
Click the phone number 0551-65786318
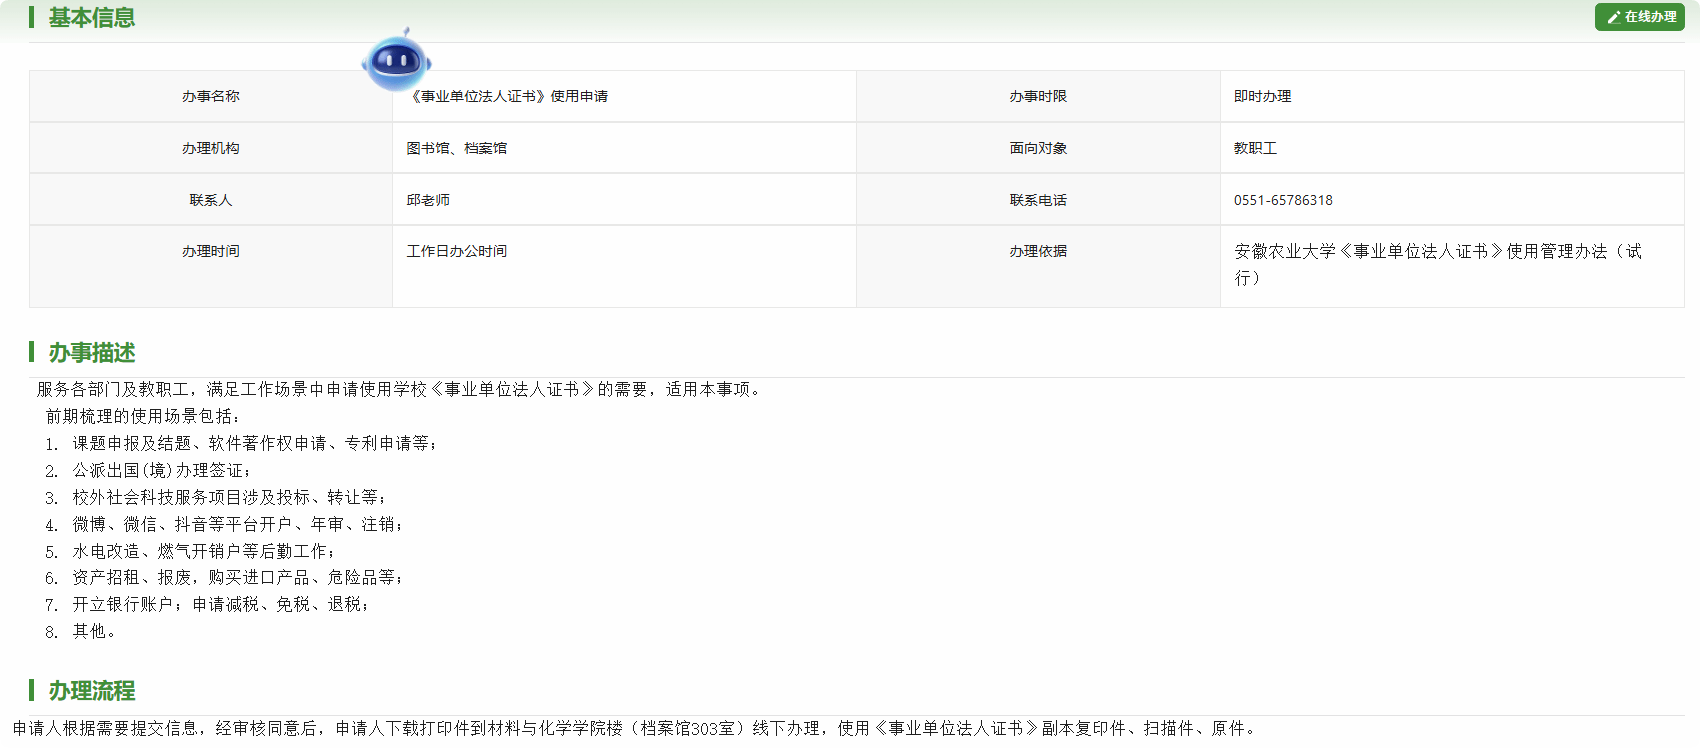(x=1283, y=200)
